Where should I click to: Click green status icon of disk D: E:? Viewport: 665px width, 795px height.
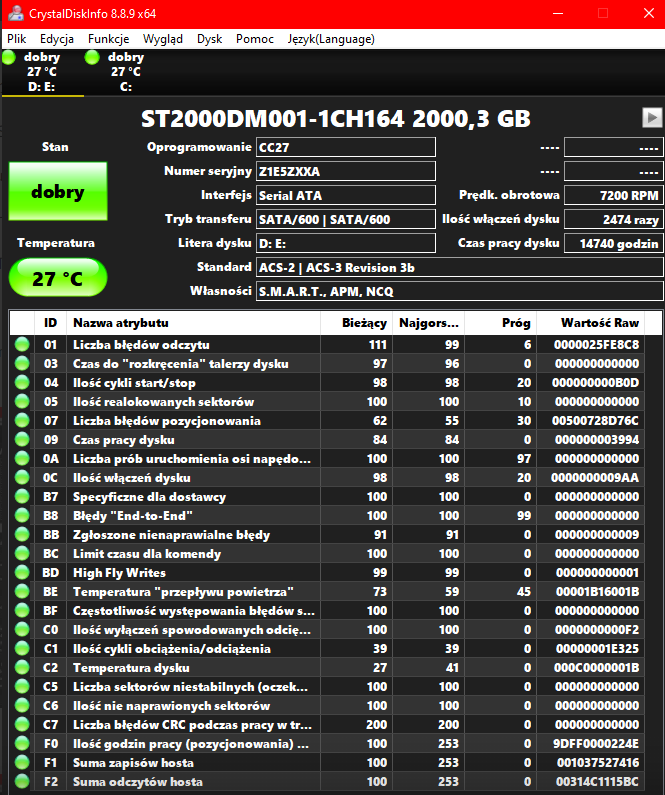[x=9, y=57]
